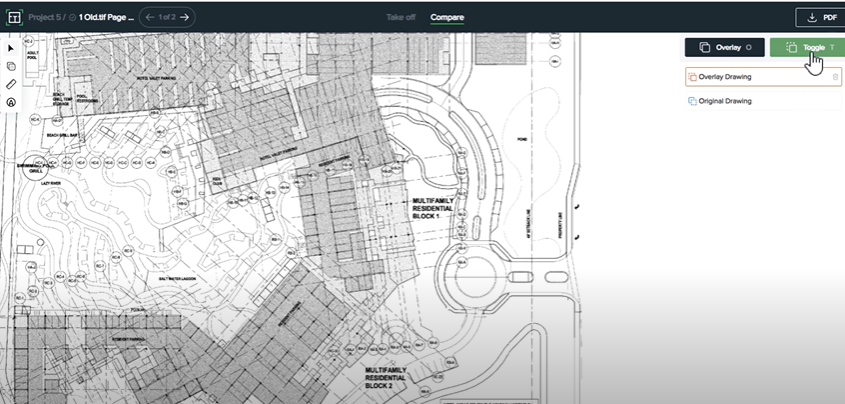Go to the previous page with left arrow
The height and width of the screenshot is (404, 845).
tap(150, 17)
